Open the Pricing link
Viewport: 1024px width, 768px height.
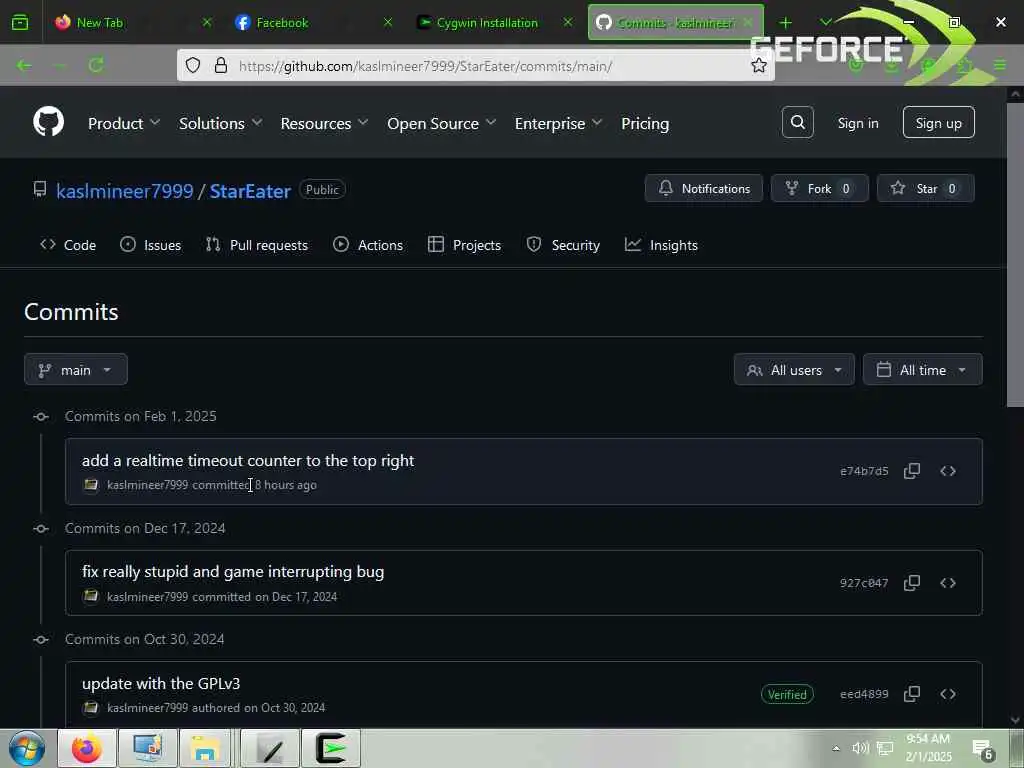[x=645, y=123]
